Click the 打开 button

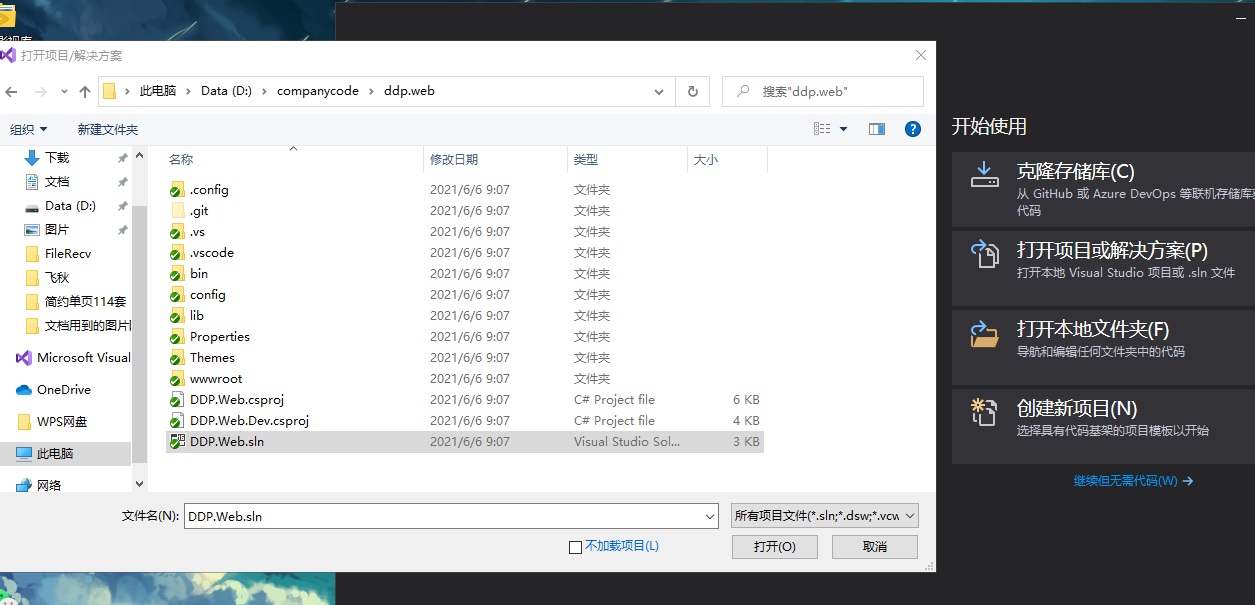774,547
